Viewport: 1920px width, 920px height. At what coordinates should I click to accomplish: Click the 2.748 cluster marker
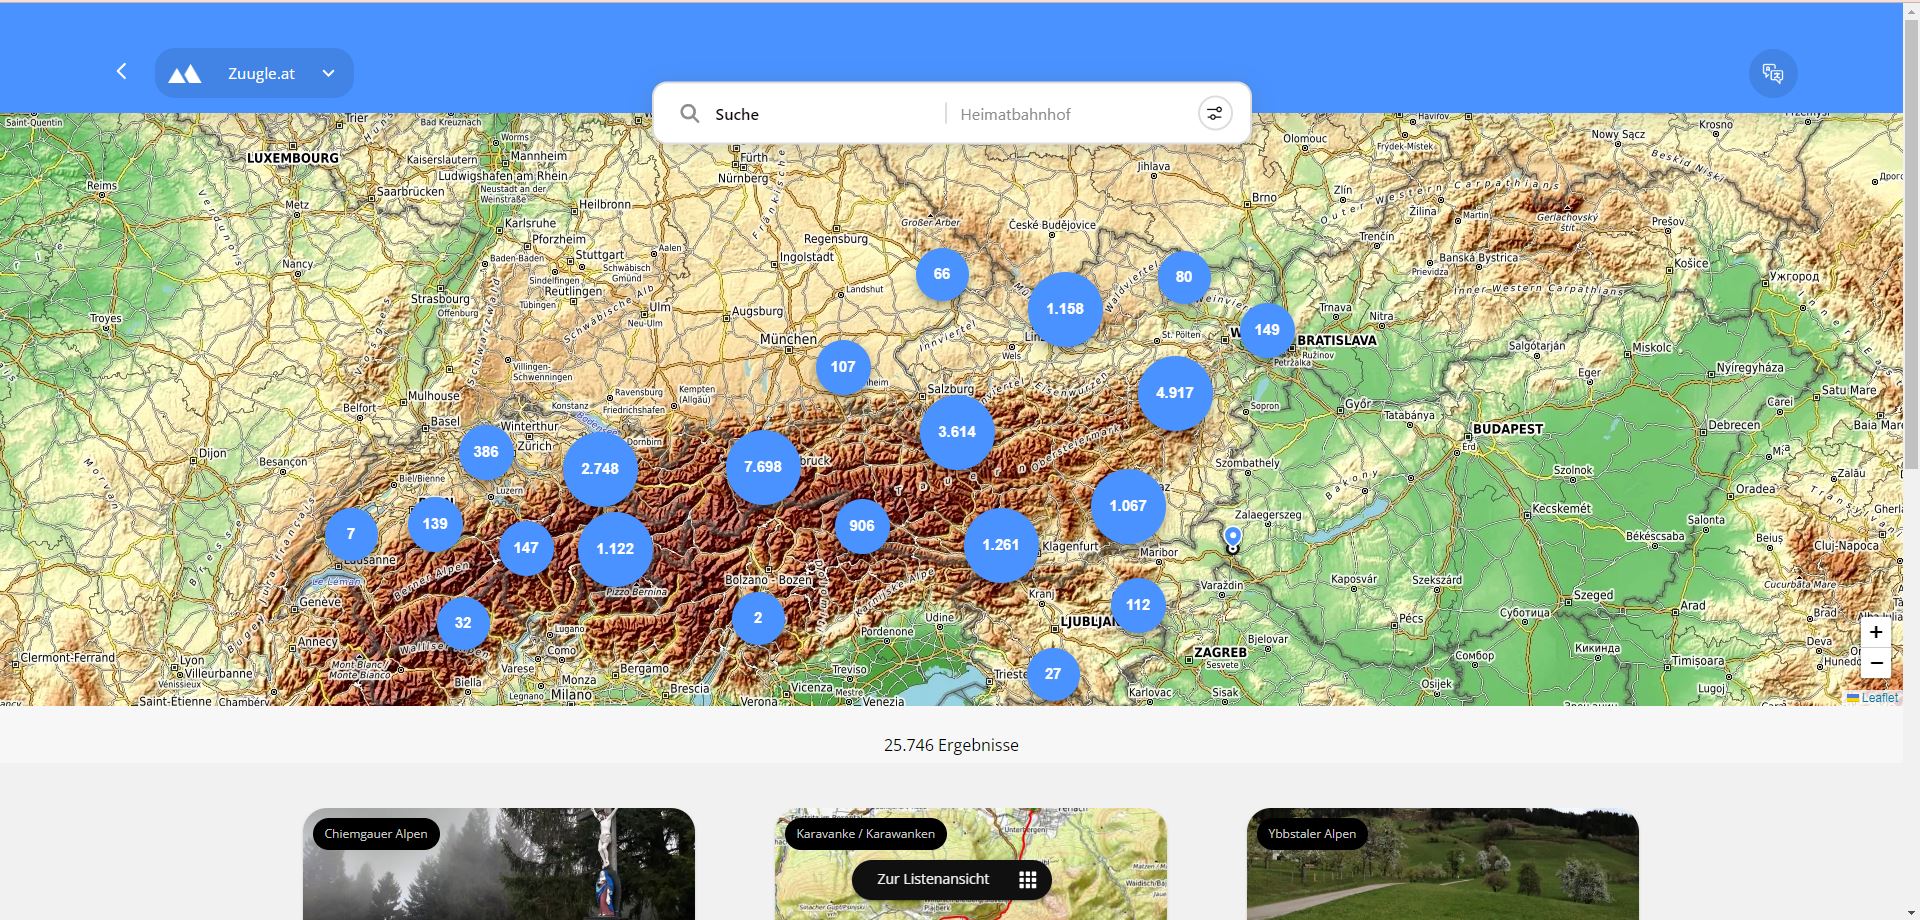coord(600,469)
